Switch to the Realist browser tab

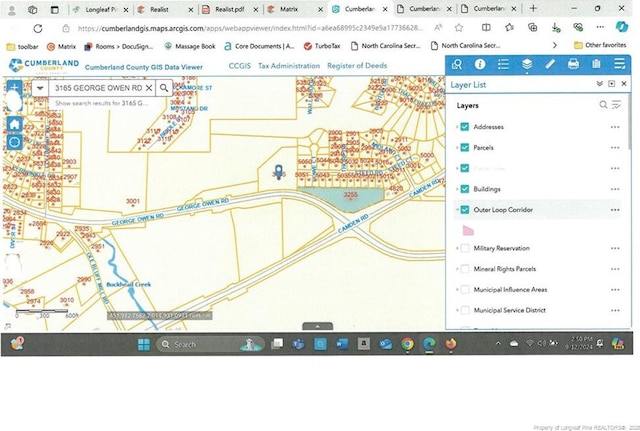pyautogui.click(x=165, y=9)
